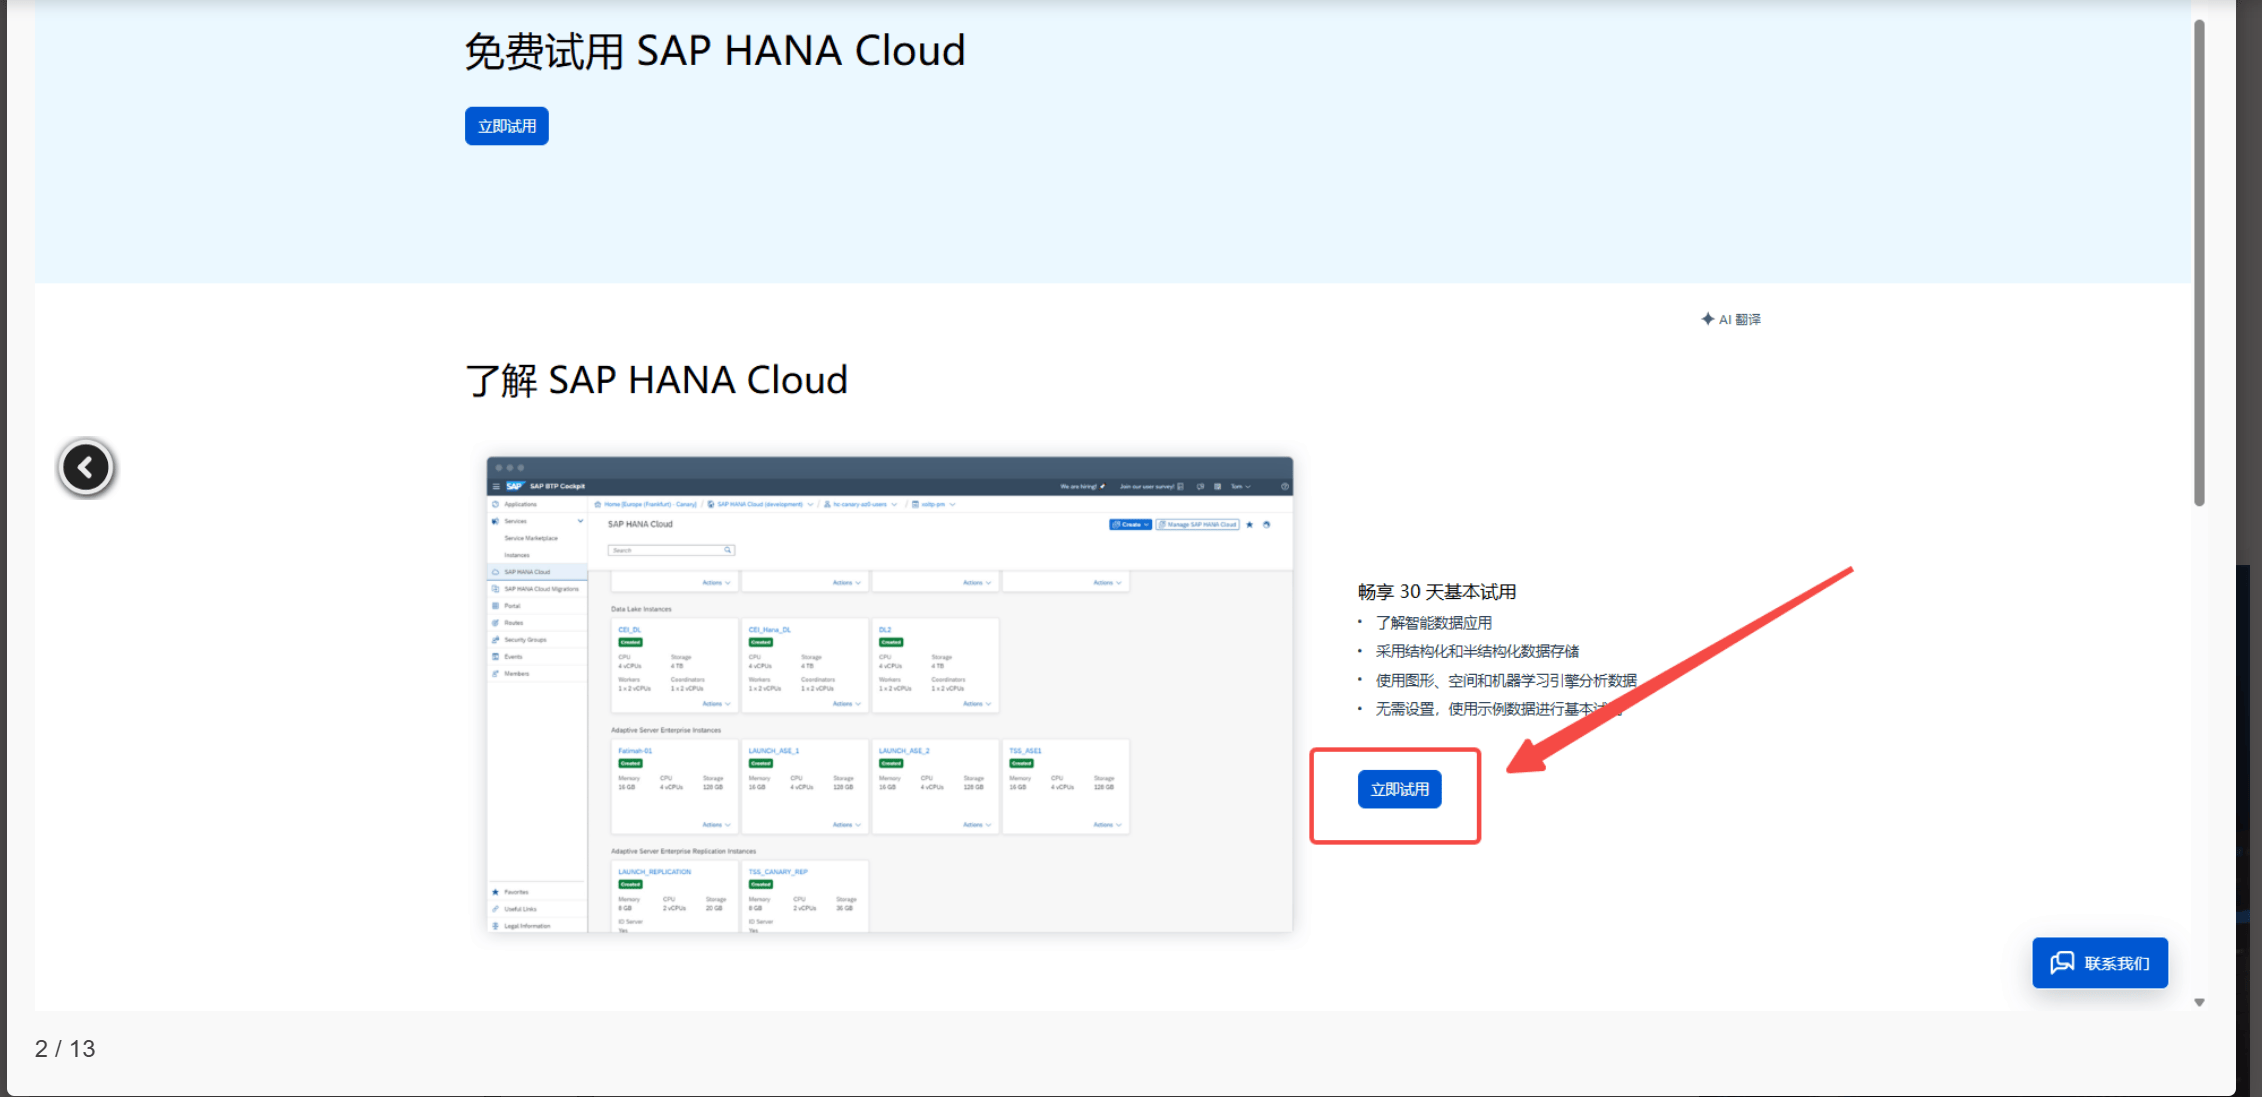2262x1097 pixels.
Task: Click the top 立即试用 button under heading
Action: tap(506, 126)
